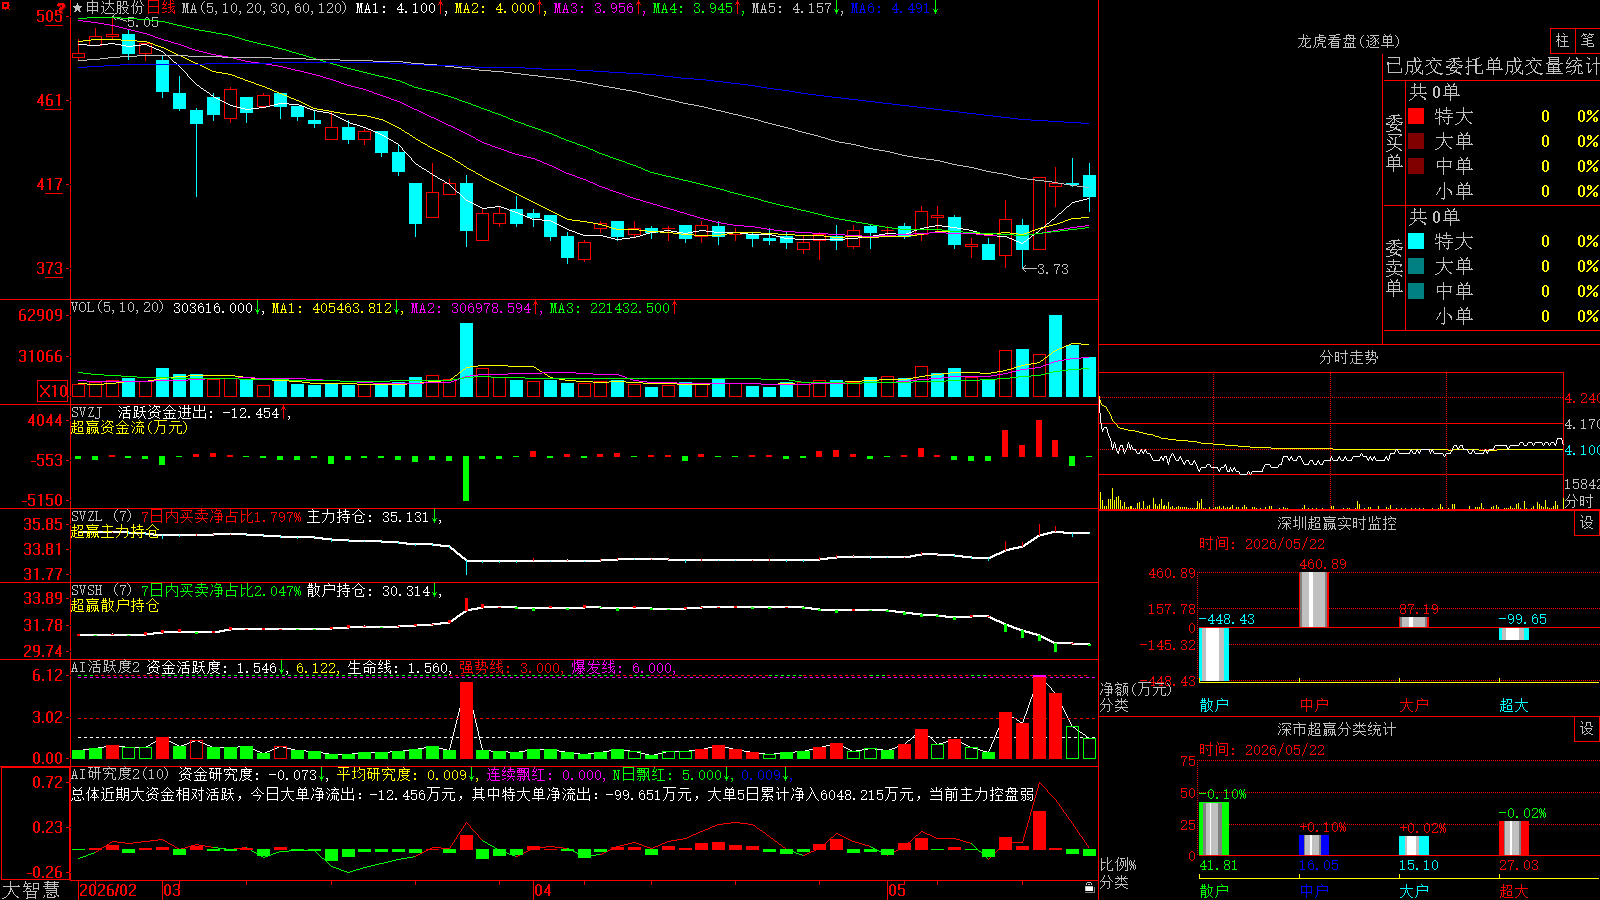
Task: Click the SVZJ indicator name
Action: (x=87, y=412)
